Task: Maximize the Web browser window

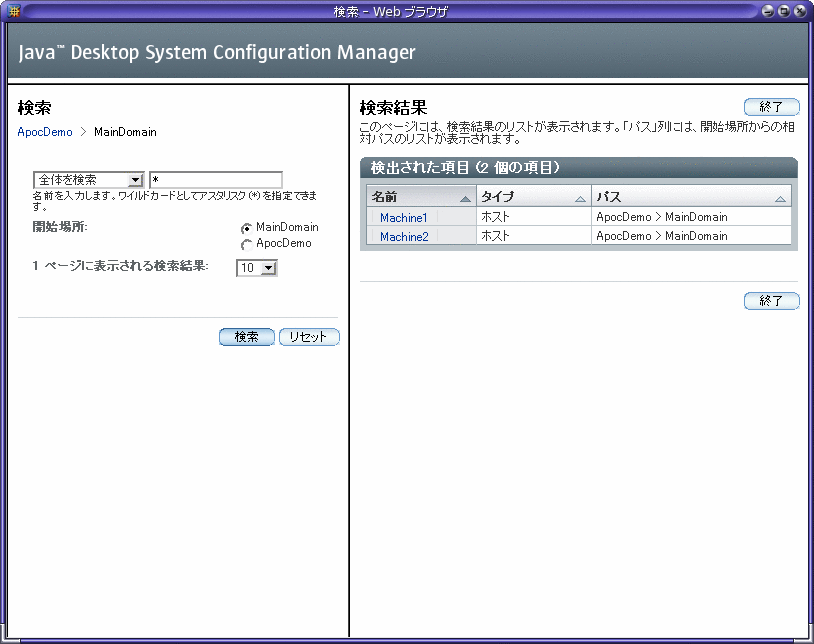Action: pos(784,11)
